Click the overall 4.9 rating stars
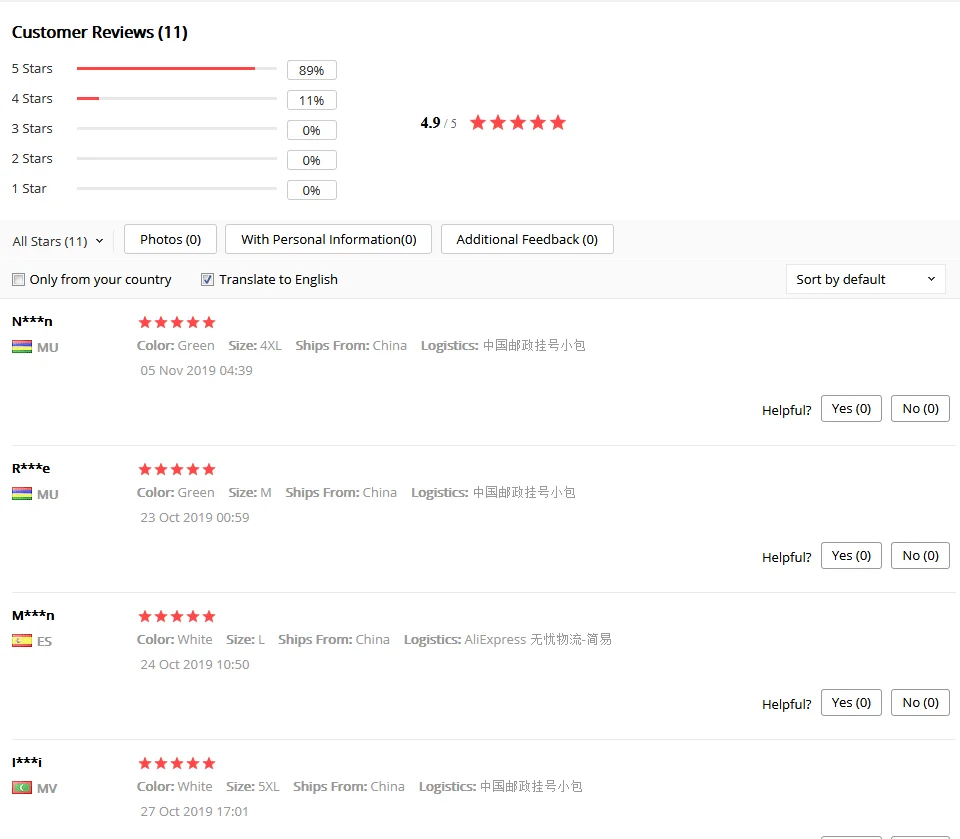This screenshot has width=960, height=839. (x=518, y=122)
